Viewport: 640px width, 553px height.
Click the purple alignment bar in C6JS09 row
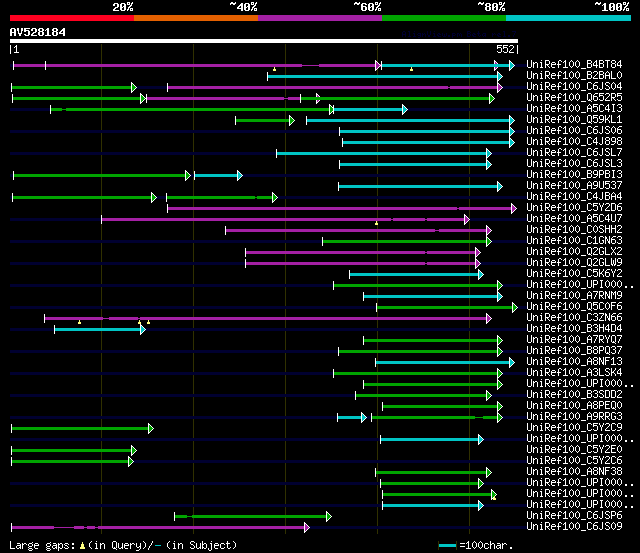(x=160, y=528)
